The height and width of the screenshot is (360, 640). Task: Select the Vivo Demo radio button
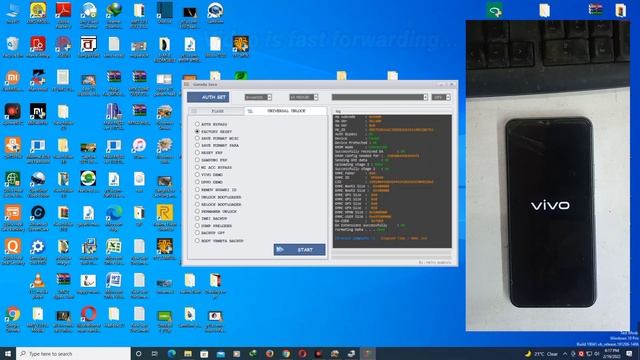197,175
